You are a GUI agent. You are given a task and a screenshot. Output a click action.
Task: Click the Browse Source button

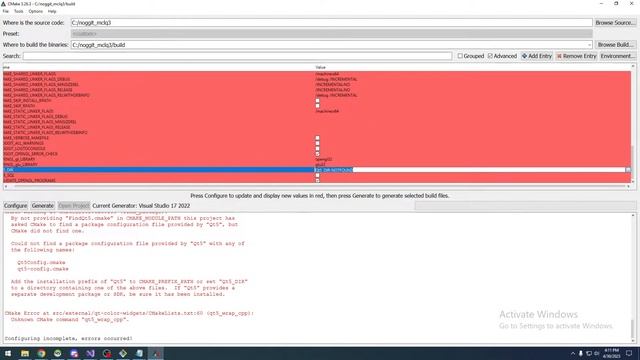pyautogui.click(x=615, y=23)
